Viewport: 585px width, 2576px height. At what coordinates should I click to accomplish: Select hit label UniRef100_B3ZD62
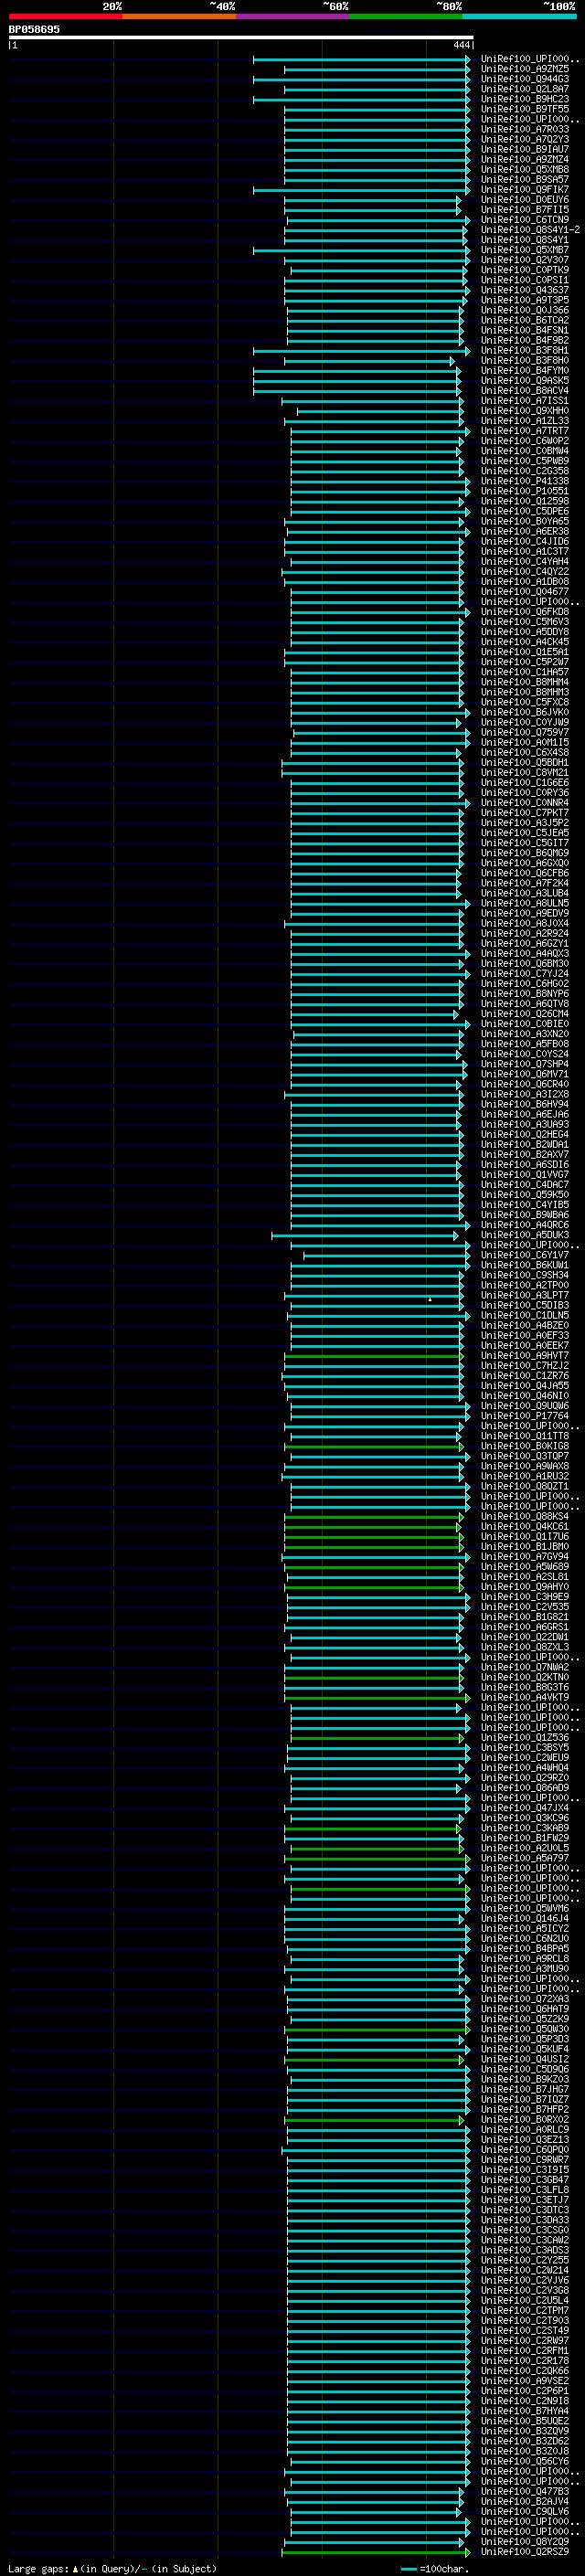pyautogui.click(x=525, y=2441)
